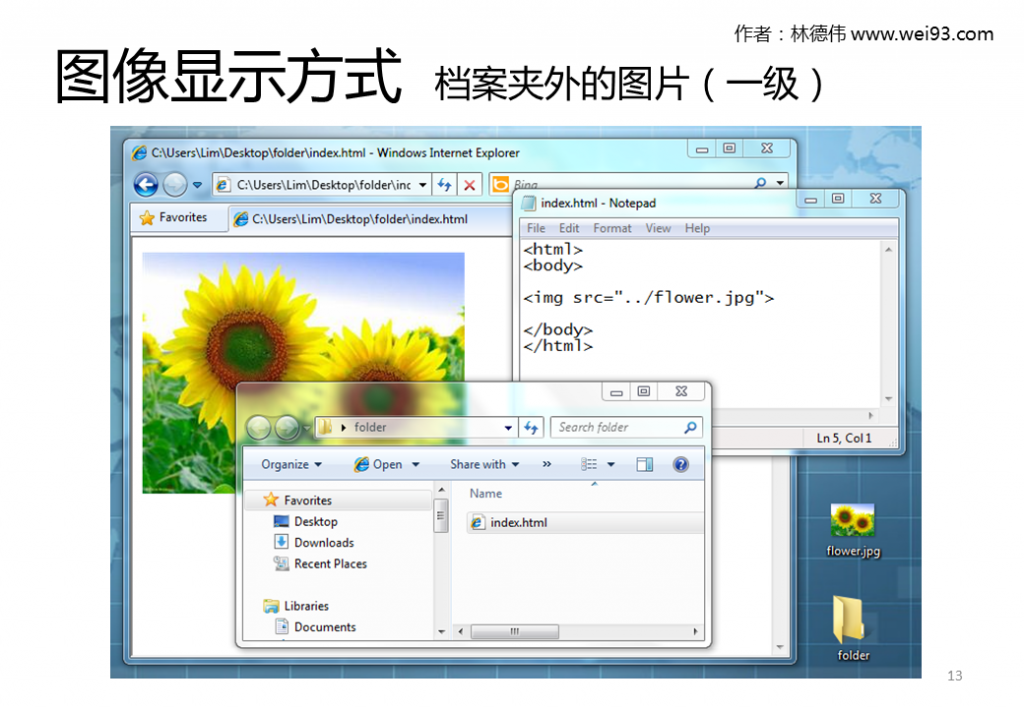Click the Open button in Explorer toolbar

tap(379, 464)
